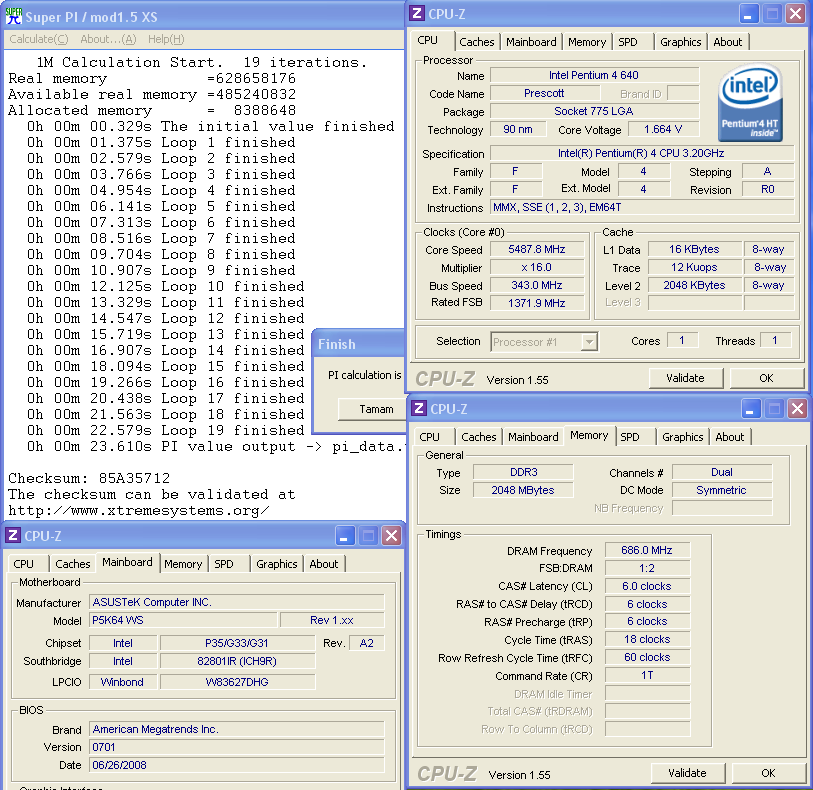Click the DRAM Frequency 686.0 MHz value
813x790 pixels.
tap(647, 550)
